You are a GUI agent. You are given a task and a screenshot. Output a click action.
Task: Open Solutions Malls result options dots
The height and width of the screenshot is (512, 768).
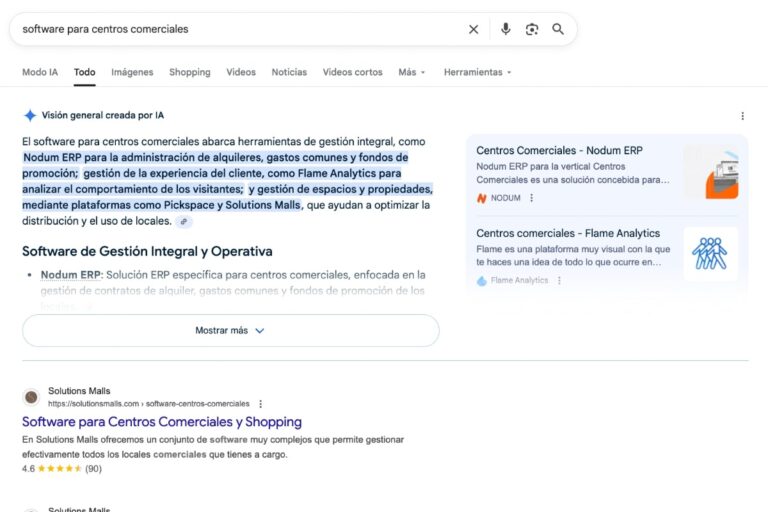point(261,404)
